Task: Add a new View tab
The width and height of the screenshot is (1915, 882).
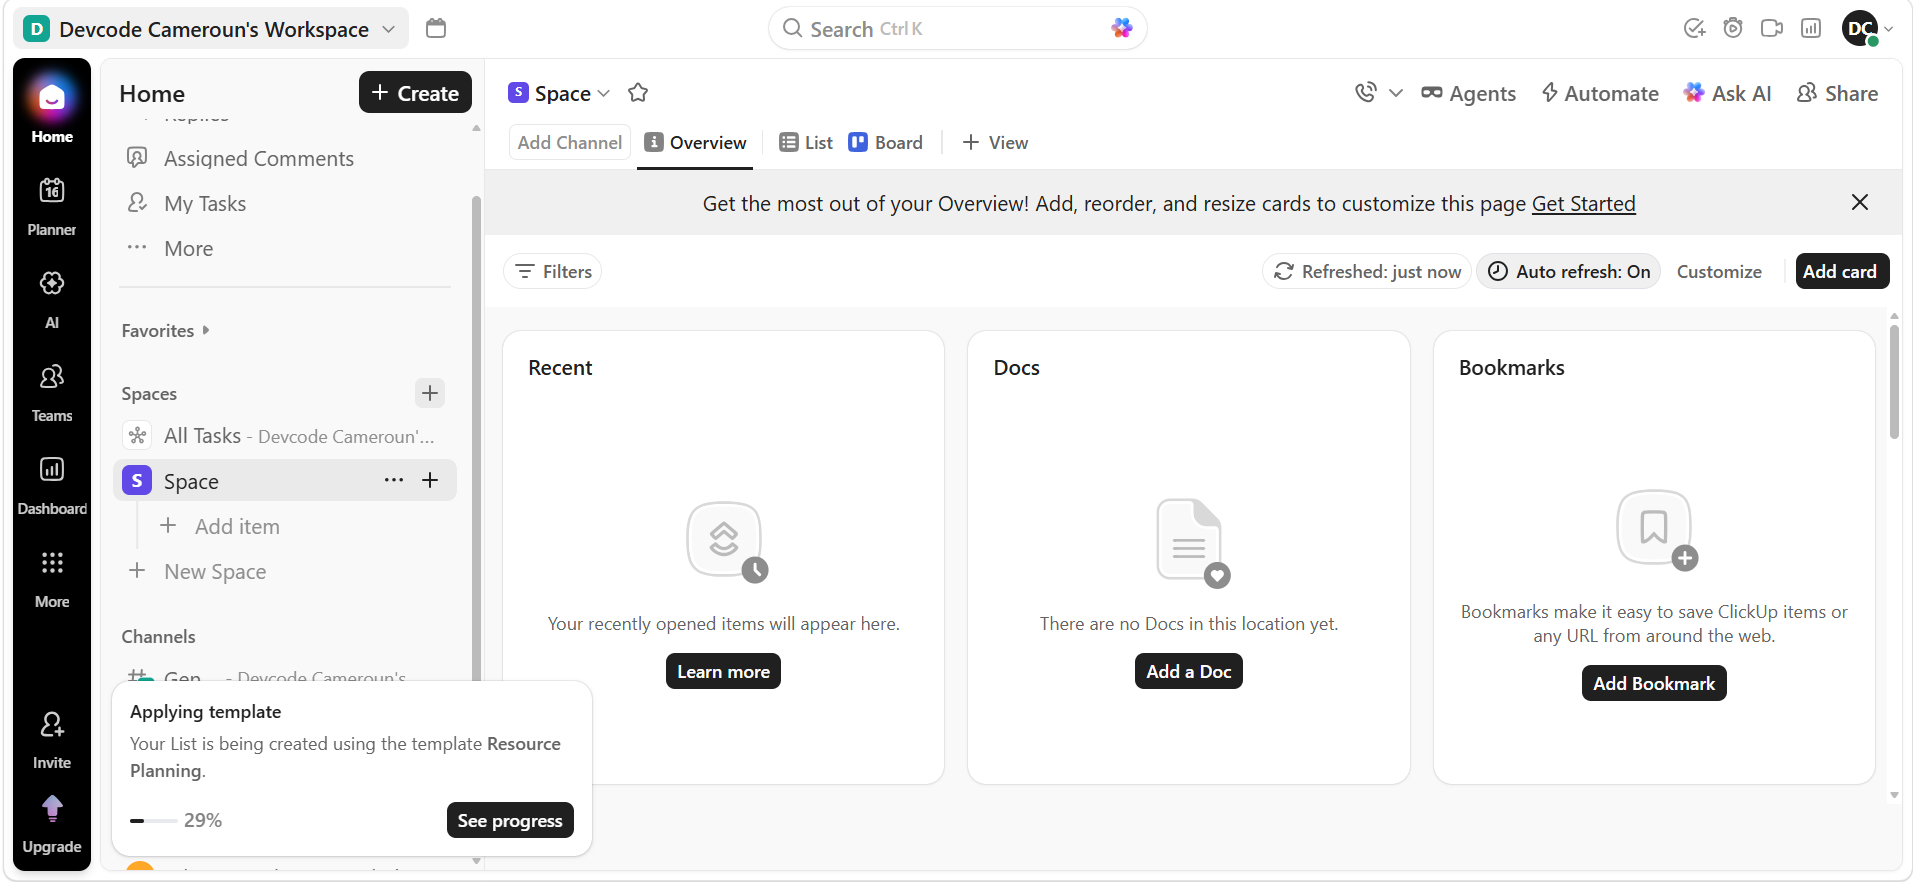Action: point(995,143)
